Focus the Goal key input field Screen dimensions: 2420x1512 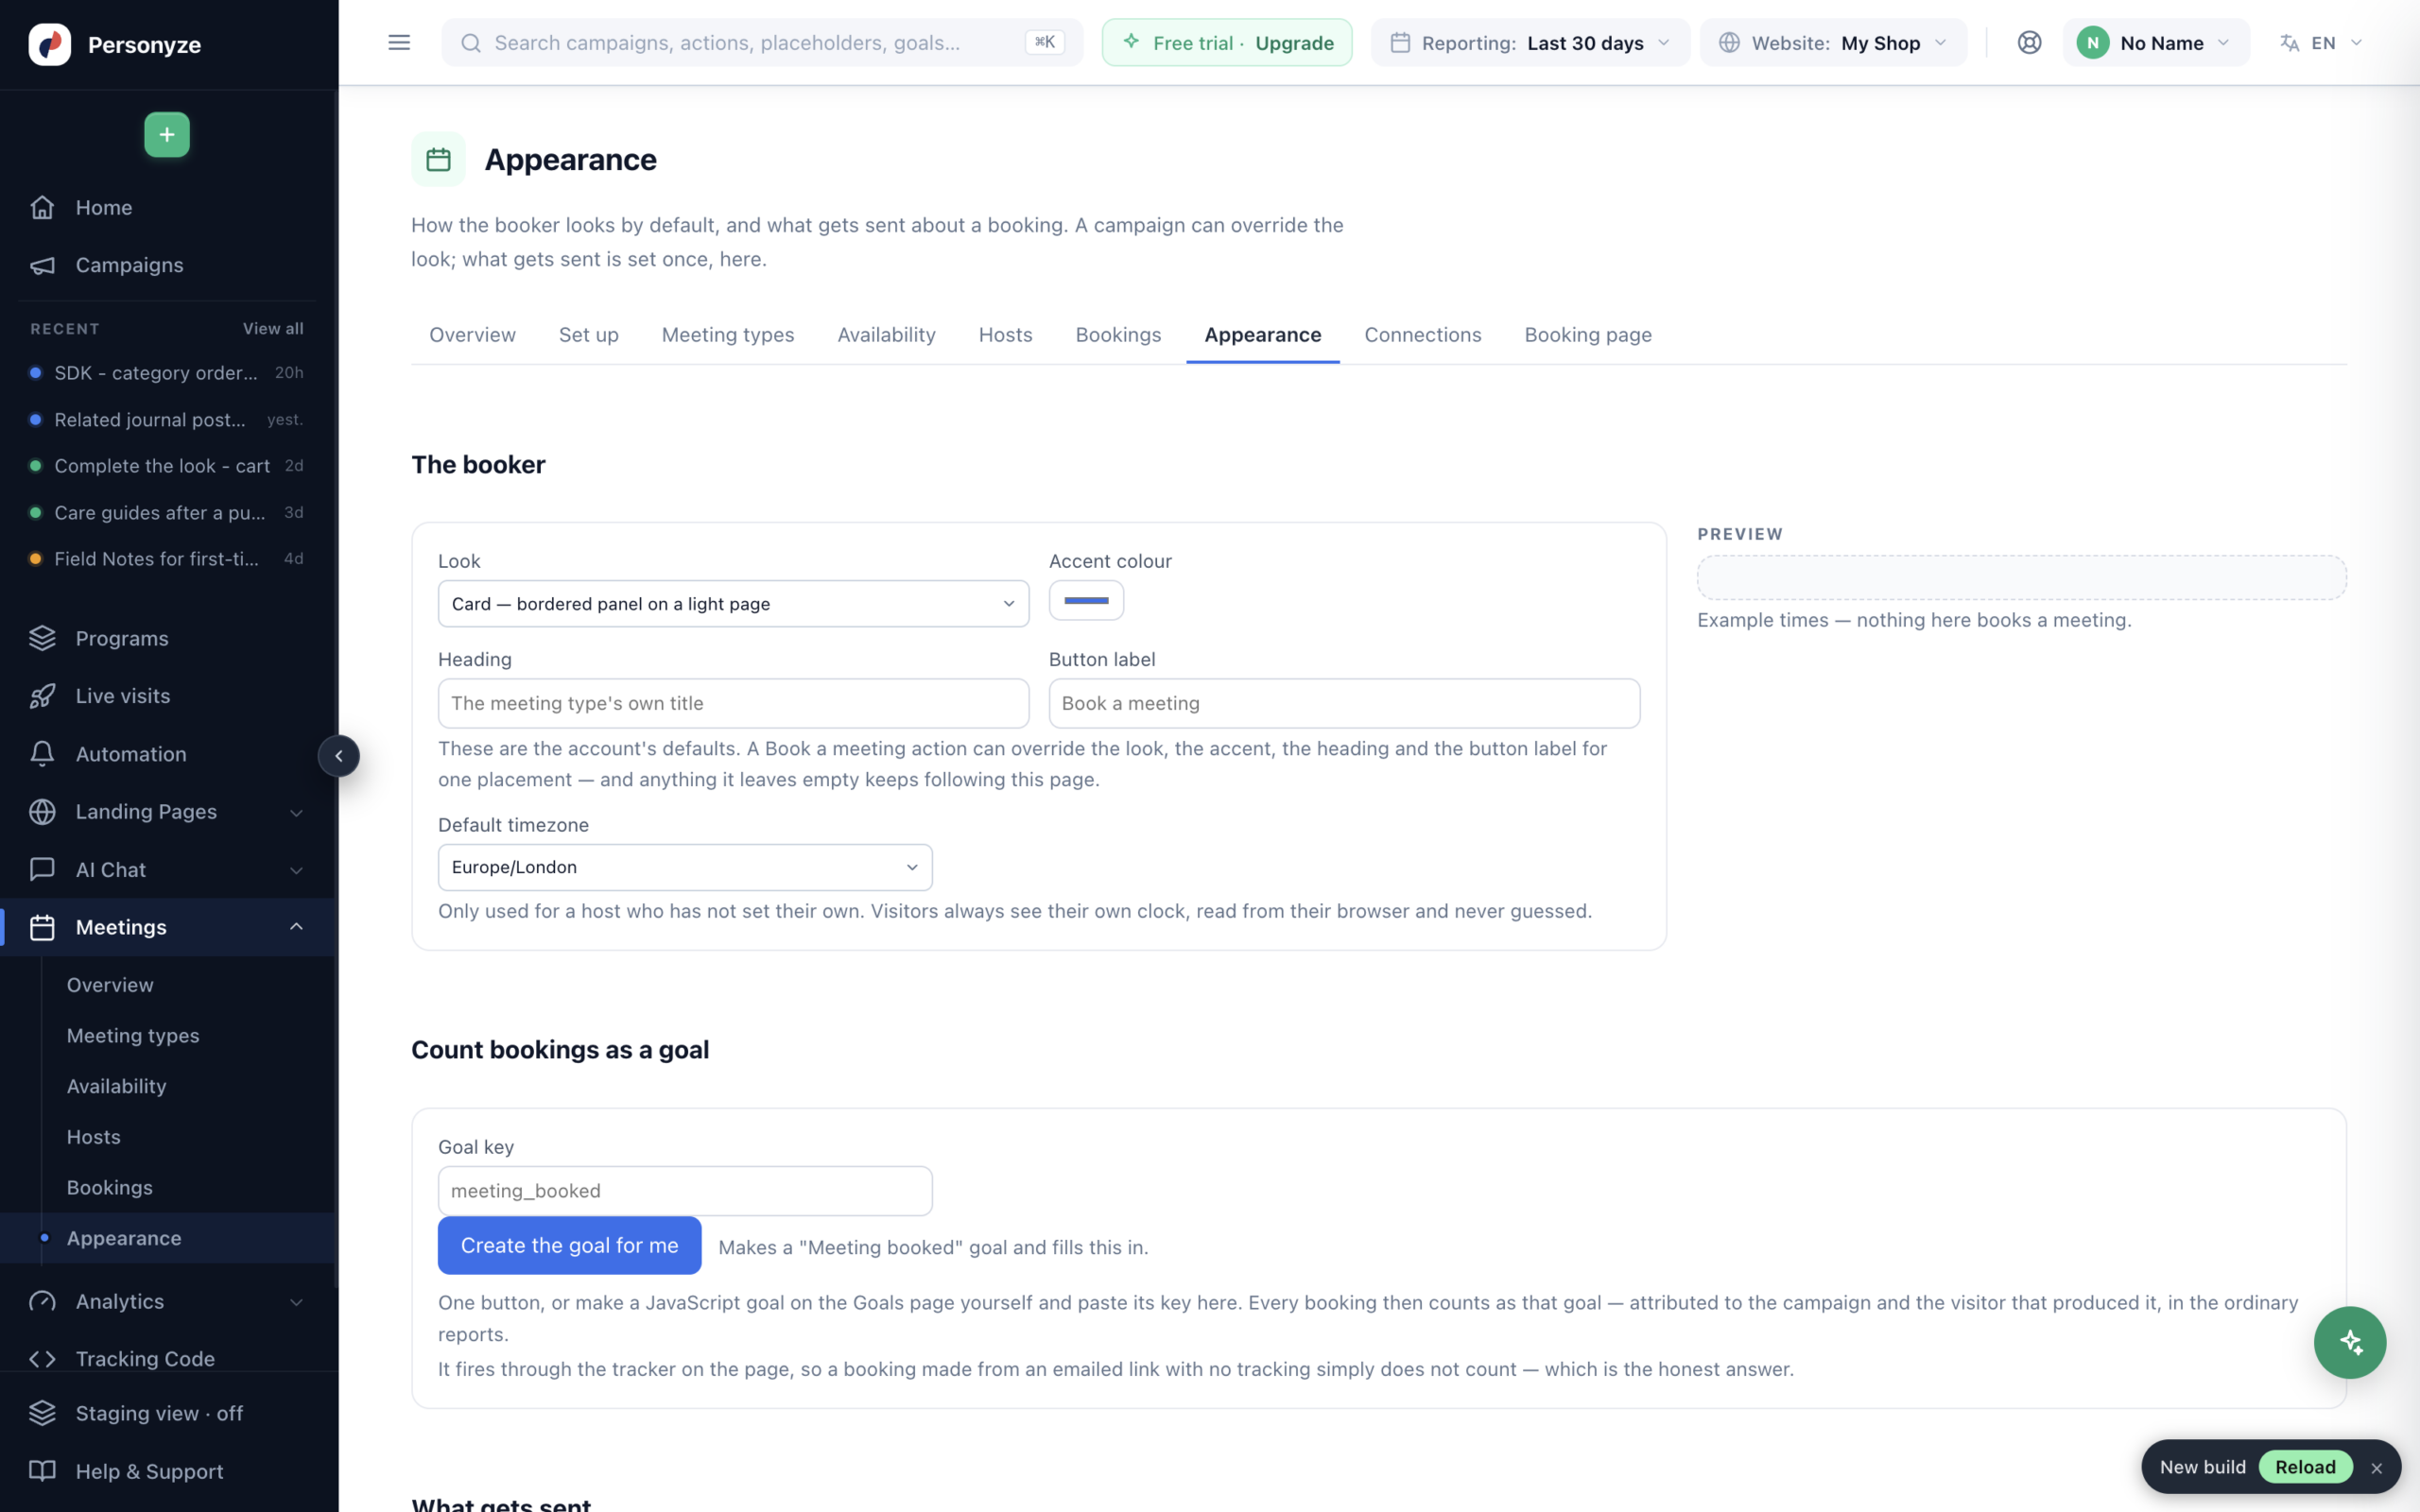[x=685, y=1191]
